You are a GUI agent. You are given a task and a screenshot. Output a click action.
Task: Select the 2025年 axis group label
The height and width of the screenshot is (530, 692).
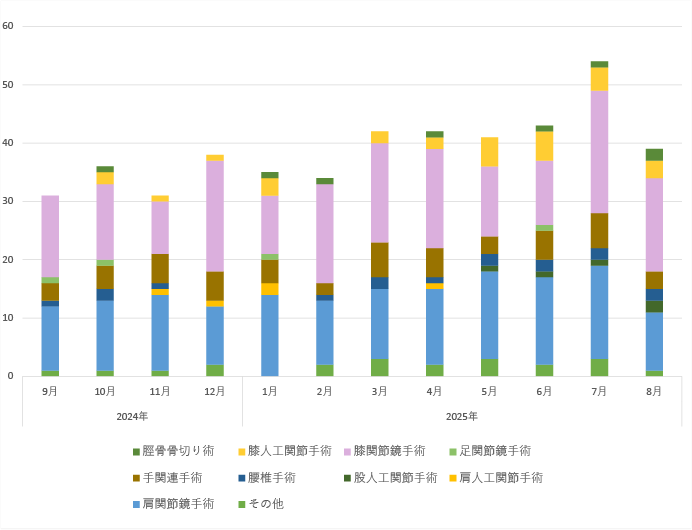pyautogui.click(x=461, y=416)
